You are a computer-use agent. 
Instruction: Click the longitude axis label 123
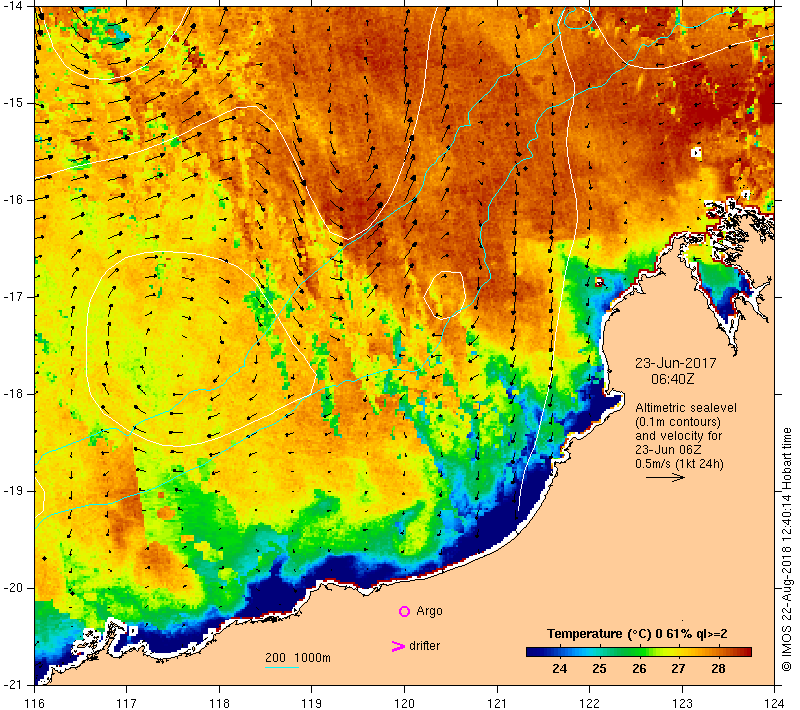pos(682,703)
